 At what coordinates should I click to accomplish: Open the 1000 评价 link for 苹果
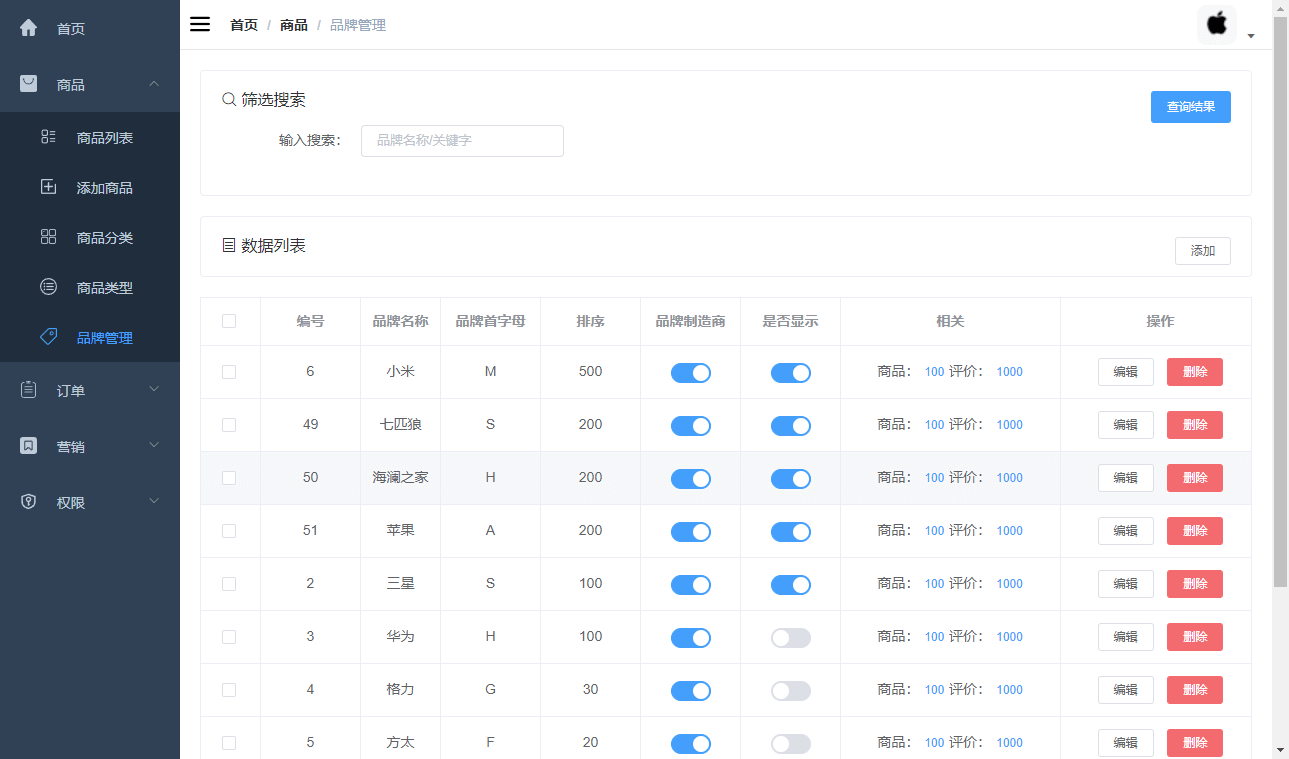coord(1009,531)
